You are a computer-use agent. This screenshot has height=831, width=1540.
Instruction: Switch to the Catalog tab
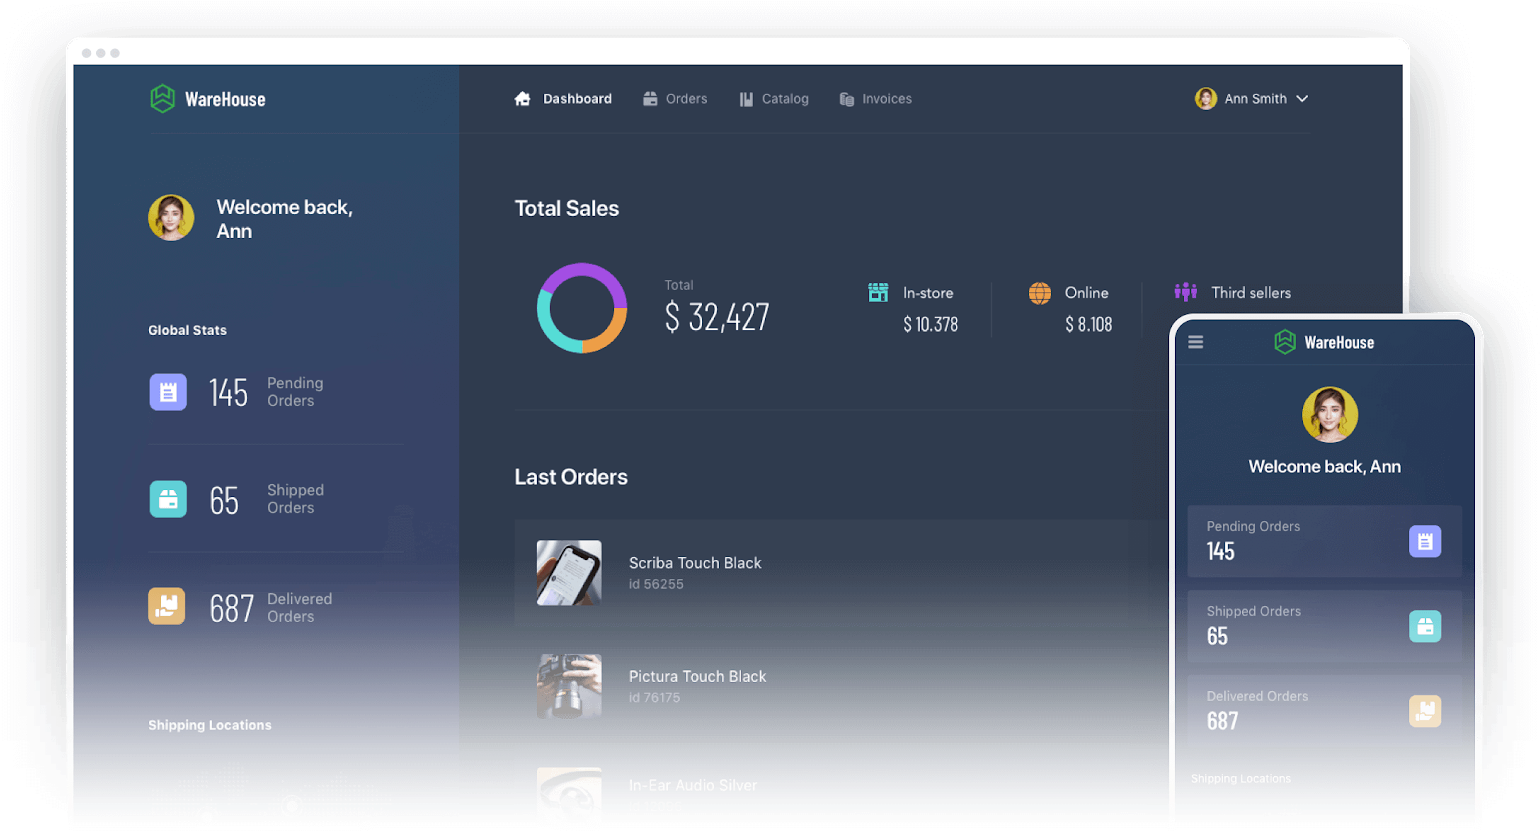(774, 99)
